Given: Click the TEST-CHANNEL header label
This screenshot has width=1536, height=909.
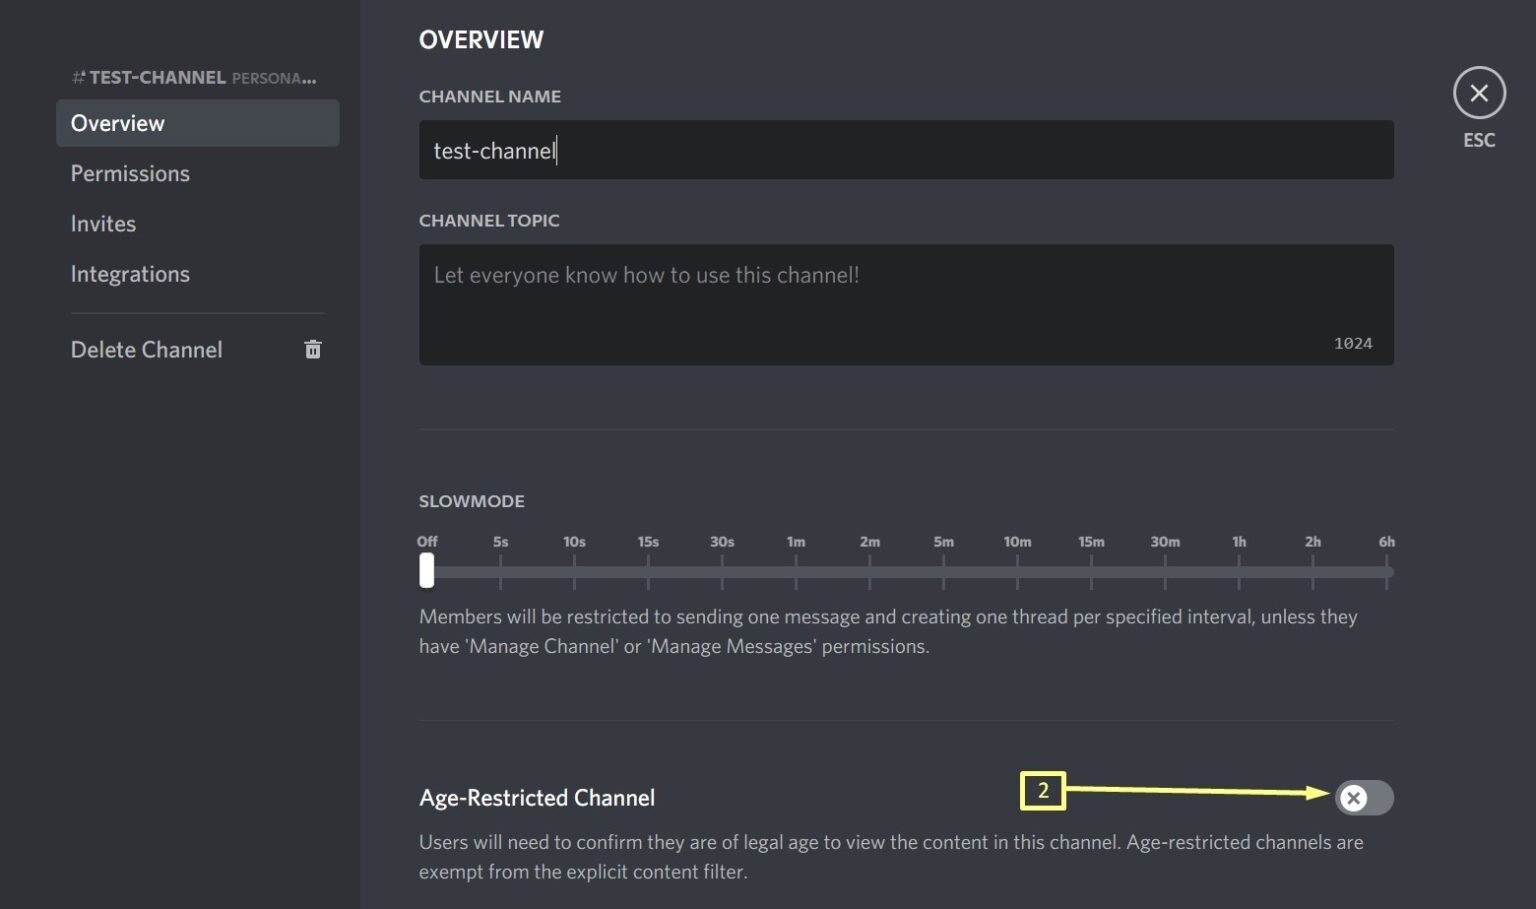Looking at the screenshot, I should pyautogui.click(x=155, y=77).
